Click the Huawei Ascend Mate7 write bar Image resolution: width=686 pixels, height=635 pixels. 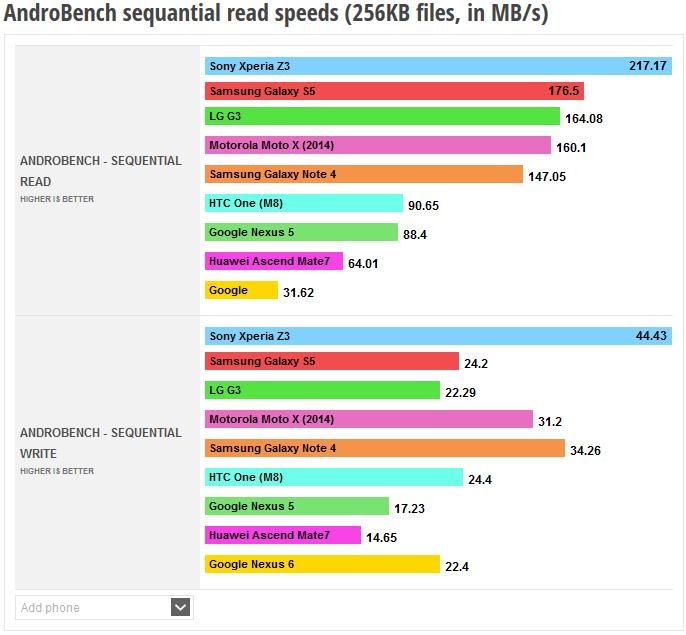click(283, 535)
